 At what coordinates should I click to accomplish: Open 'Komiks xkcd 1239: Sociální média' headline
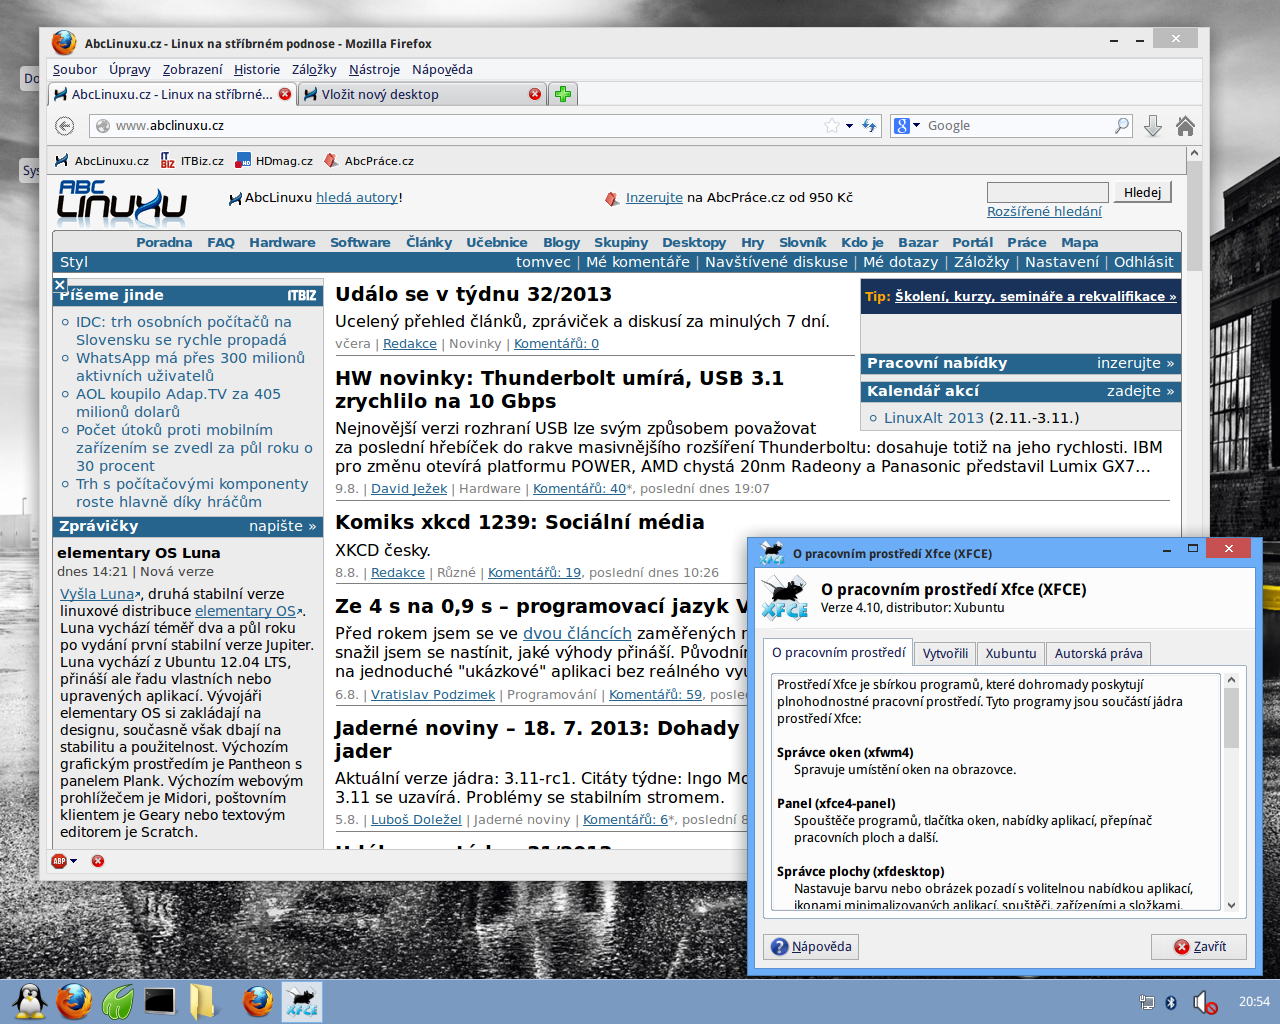click(520, 522)
